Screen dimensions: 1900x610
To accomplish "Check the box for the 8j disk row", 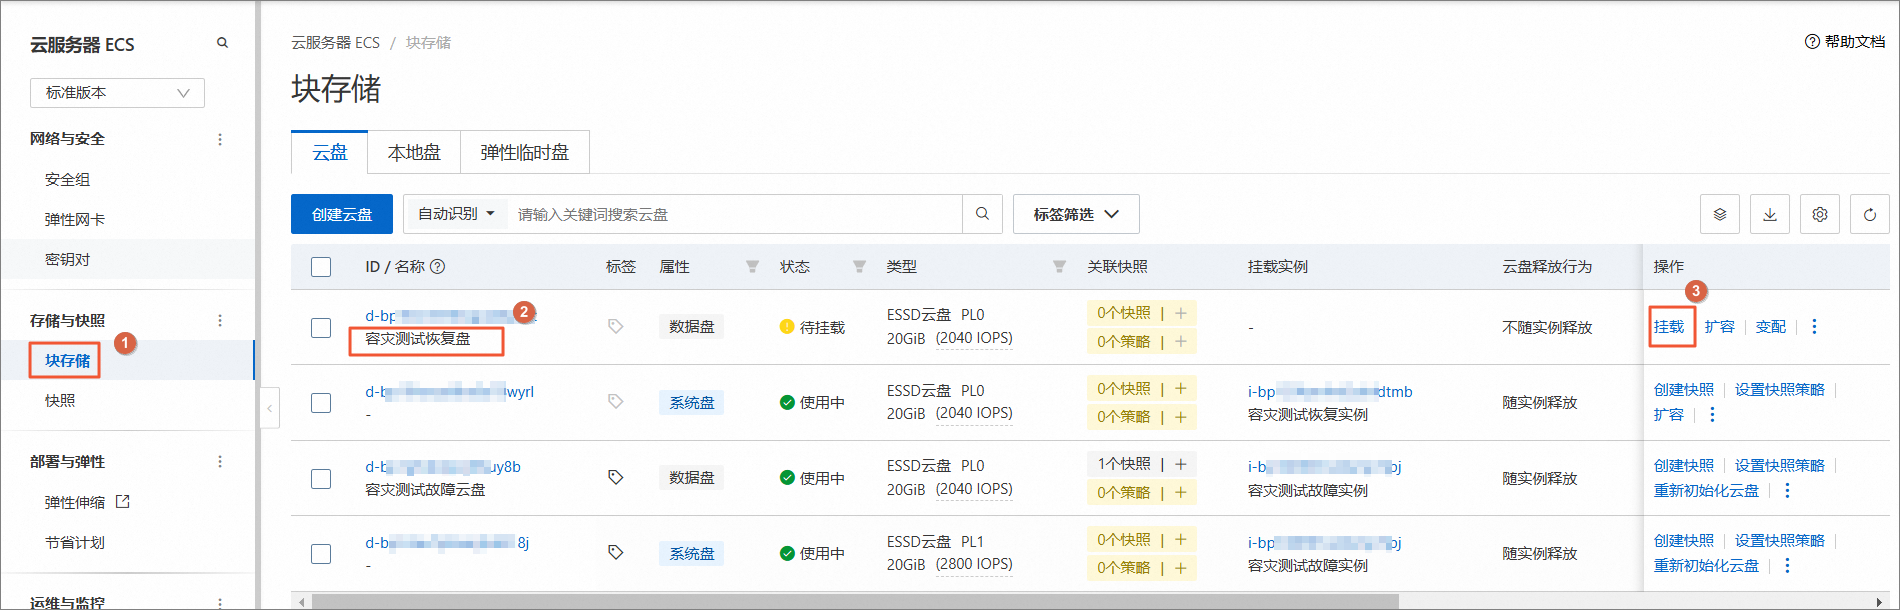I will 321,553.
